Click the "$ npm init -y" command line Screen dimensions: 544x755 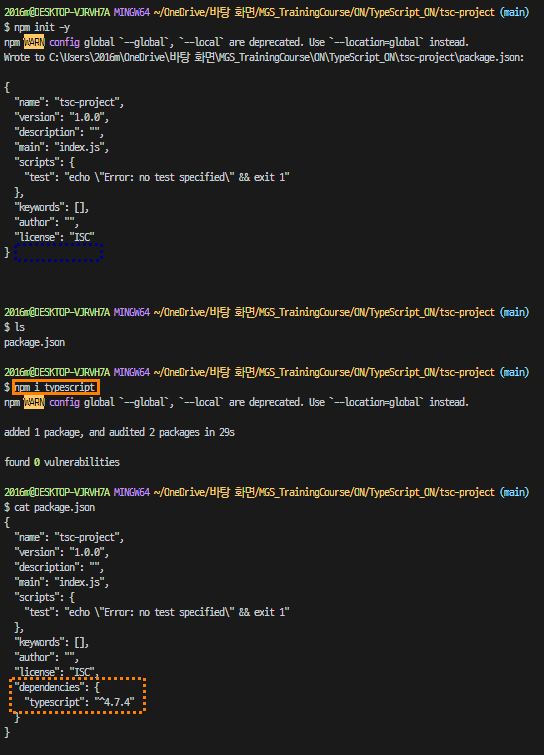[x=37, y=27]
